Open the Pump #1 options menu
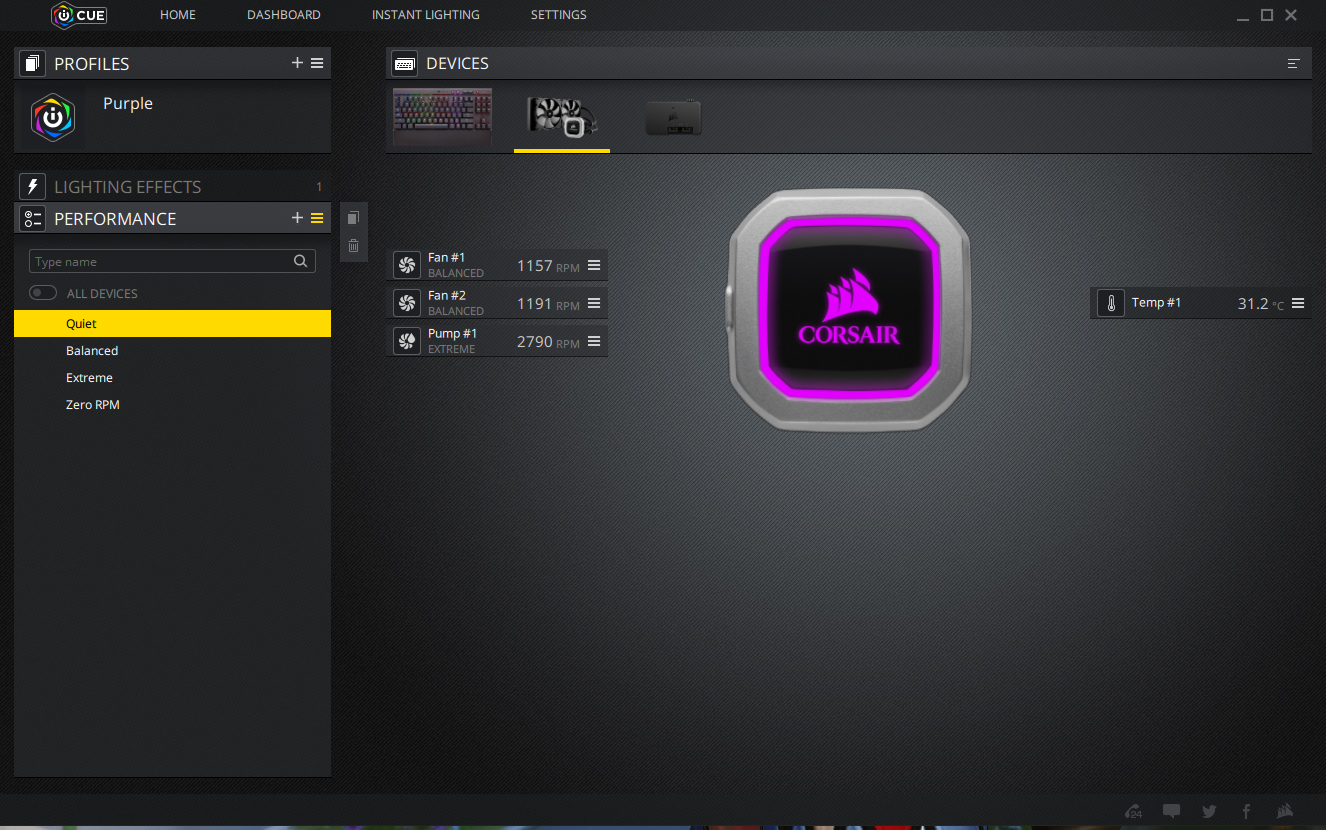Image resolution: width=1326 pixels, height=830 pixels. (x=594, y=341)
